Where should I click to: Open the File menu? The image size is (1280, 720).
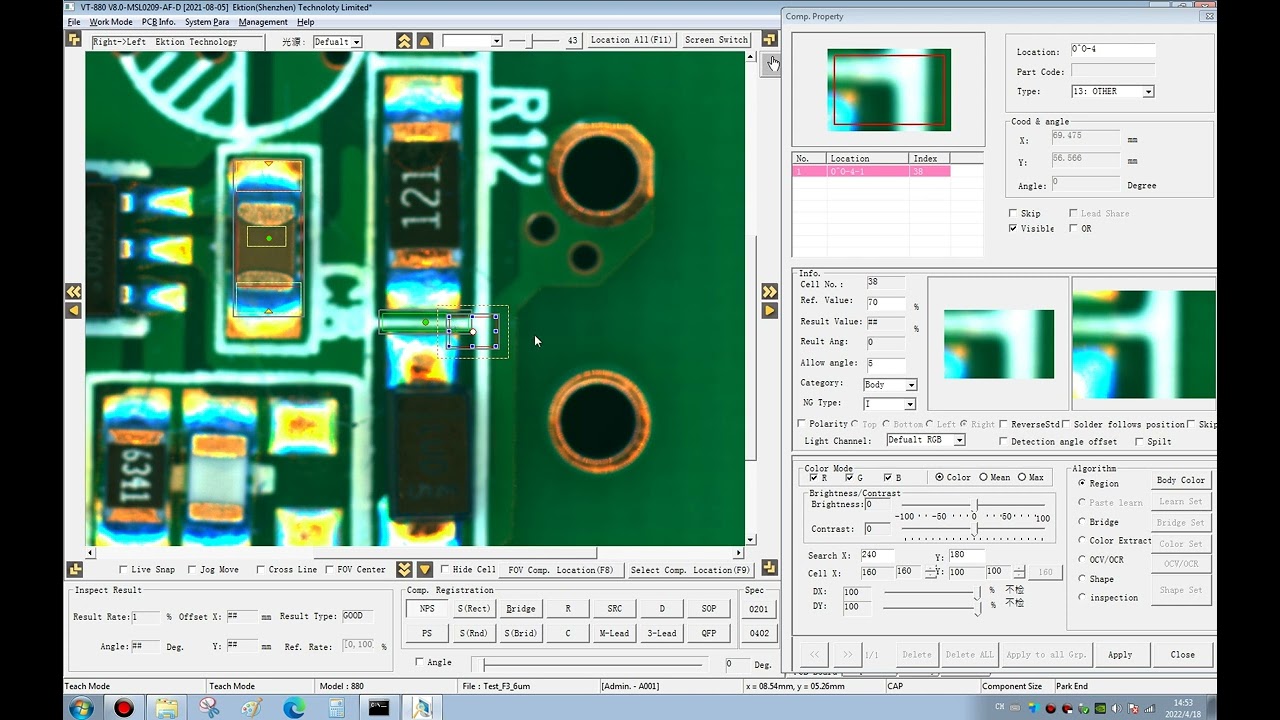(74, 22)
